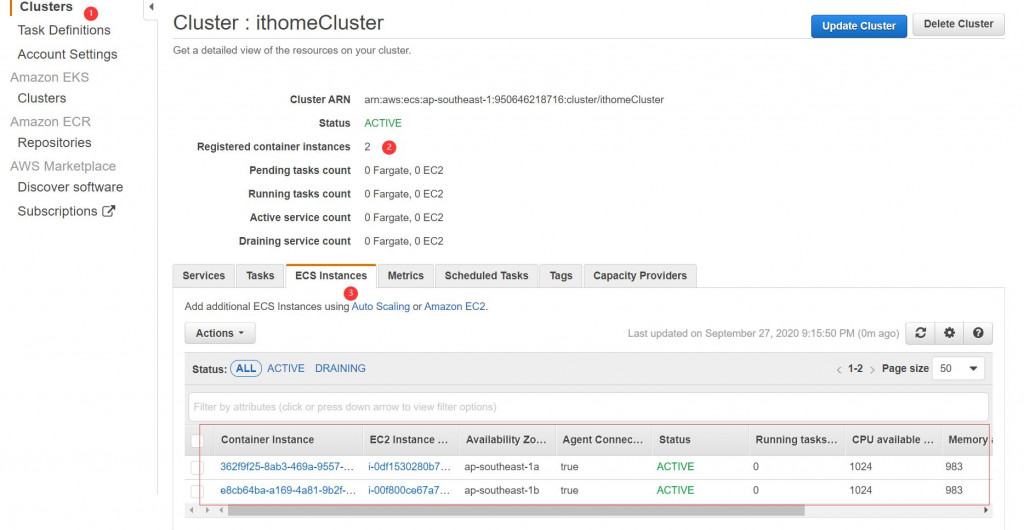The image size is (1024, 530).
Task: Click the refresh instances icon
Action: click(x=920, y=333)
